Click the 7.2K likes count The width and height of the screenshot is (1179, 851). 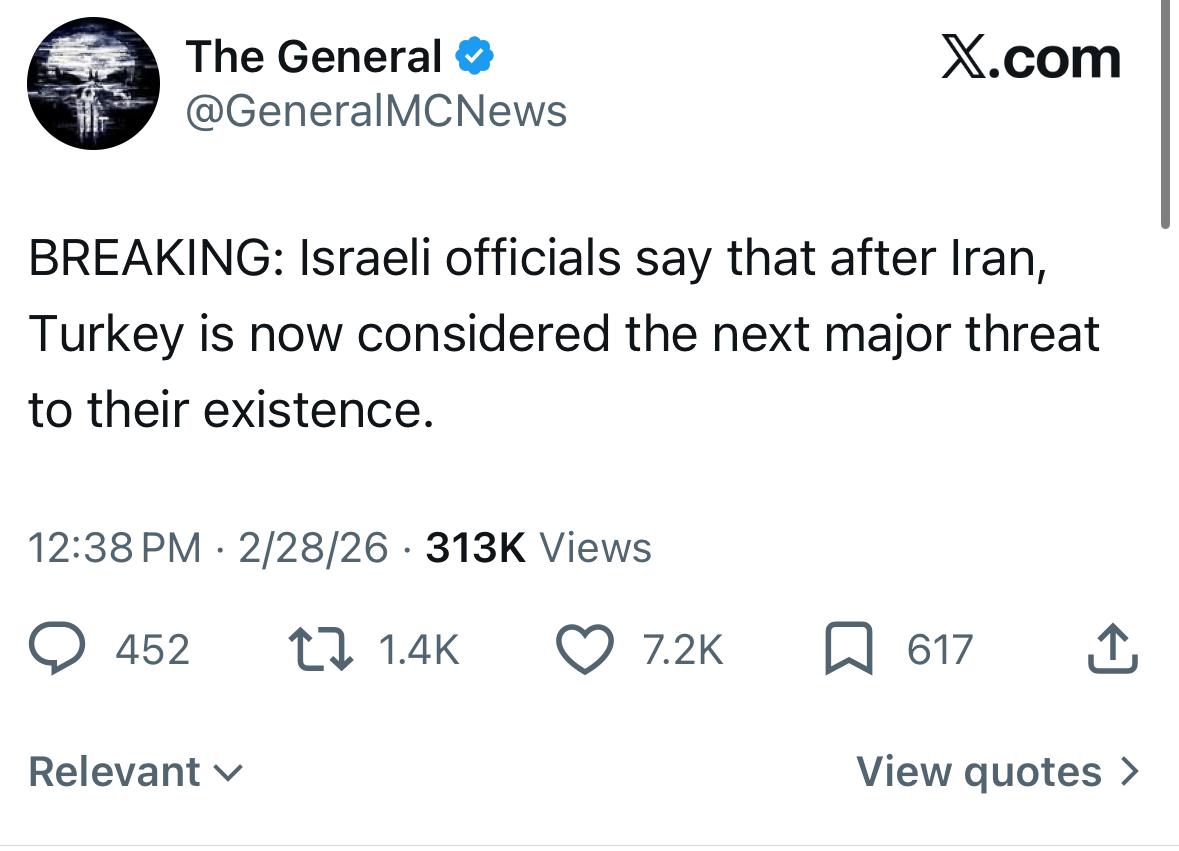click(684, 651)
